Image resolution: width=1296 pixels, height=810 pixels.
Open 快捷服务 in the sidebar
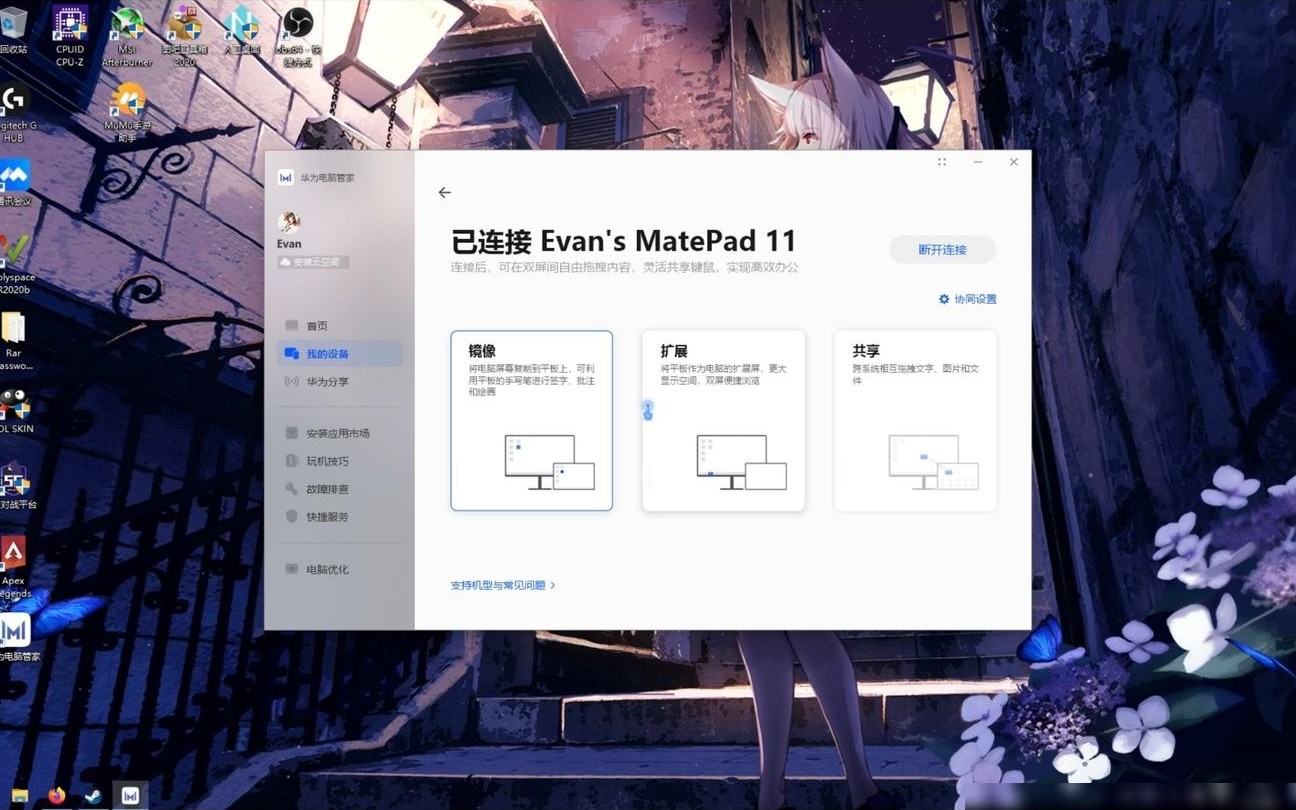point(339,517)
